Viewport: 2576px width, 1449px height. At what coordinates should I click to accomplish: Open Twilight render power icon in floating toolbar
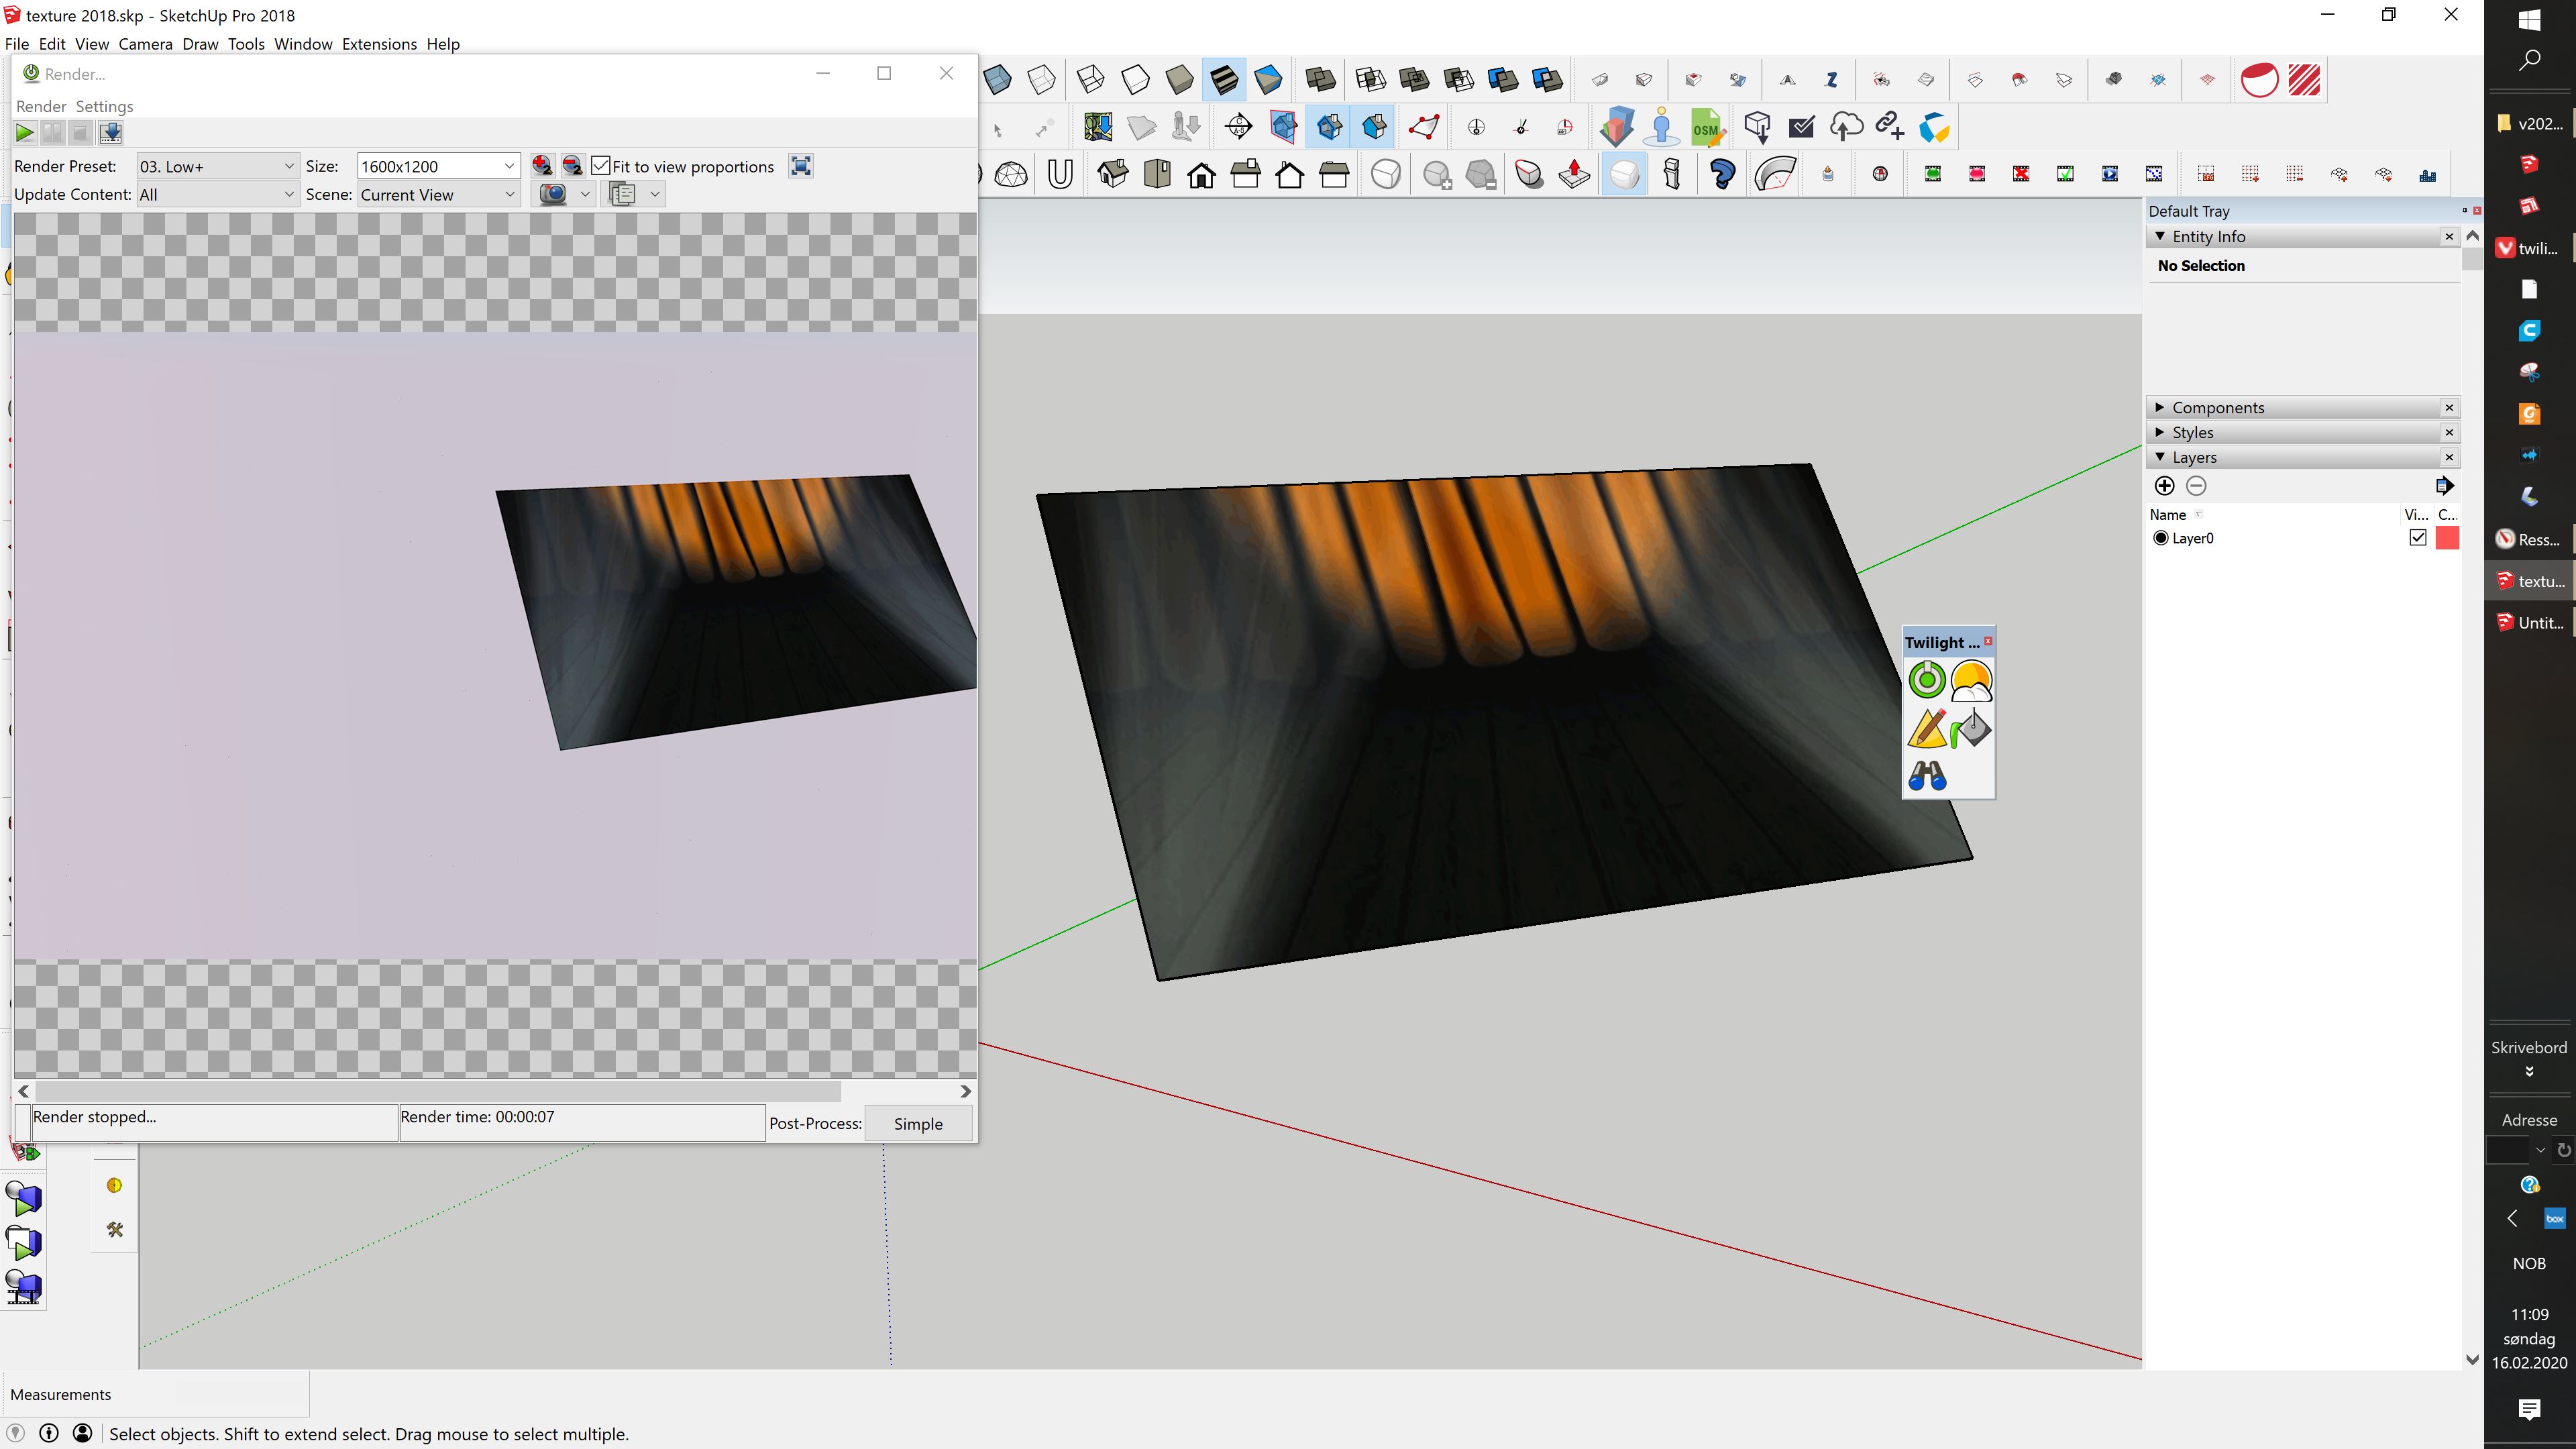click(x=1927, y=680)
